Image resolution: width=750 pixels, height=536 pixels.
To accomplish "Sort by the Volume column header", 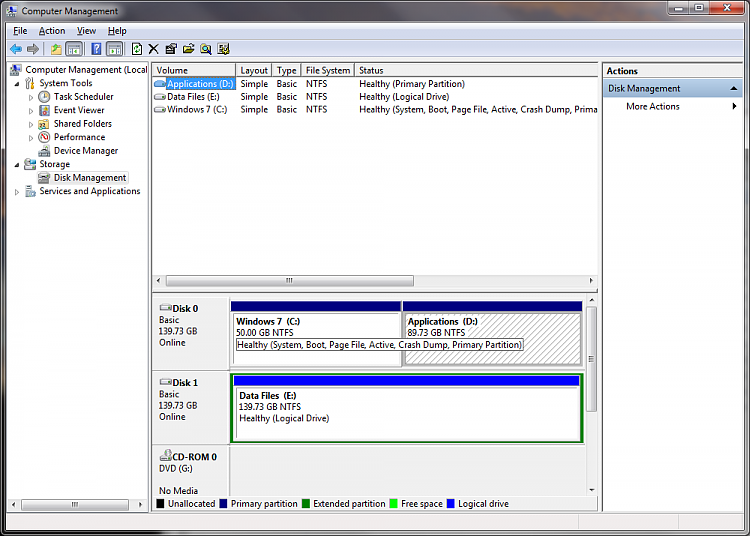I will (x=194, y=70).
